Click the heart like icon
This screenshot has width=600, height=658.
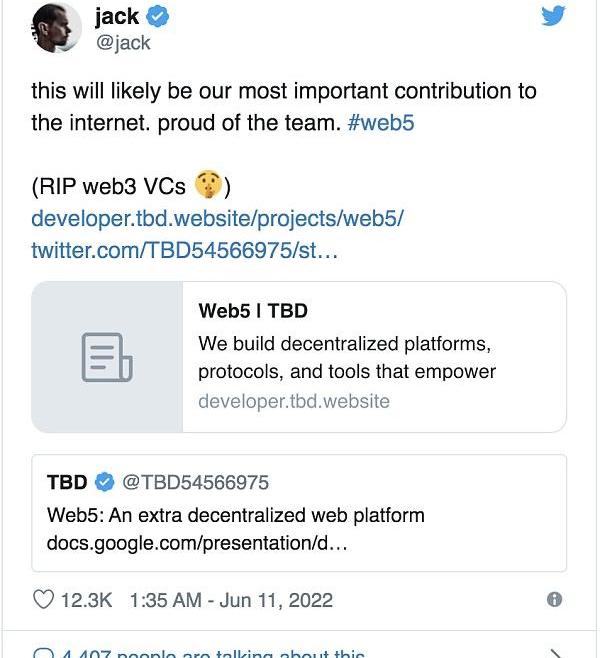click(43, 600)
